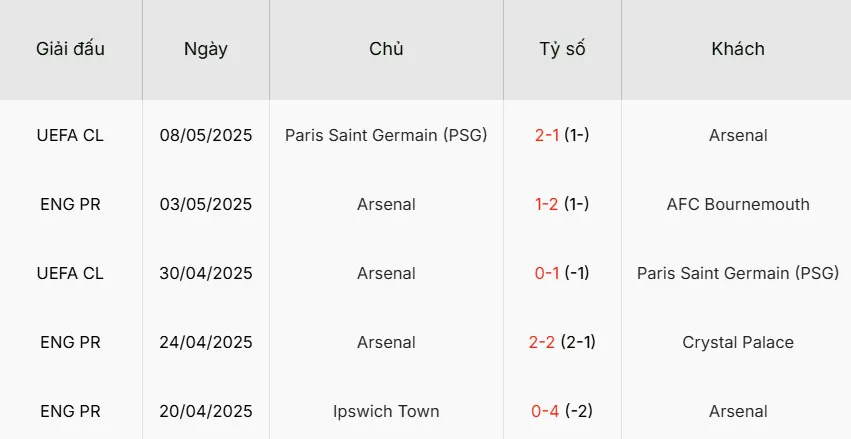This screenshot has height=439, width=851.
Task: Select the 08/05/2025 match date
Action: tap(206, 135)
